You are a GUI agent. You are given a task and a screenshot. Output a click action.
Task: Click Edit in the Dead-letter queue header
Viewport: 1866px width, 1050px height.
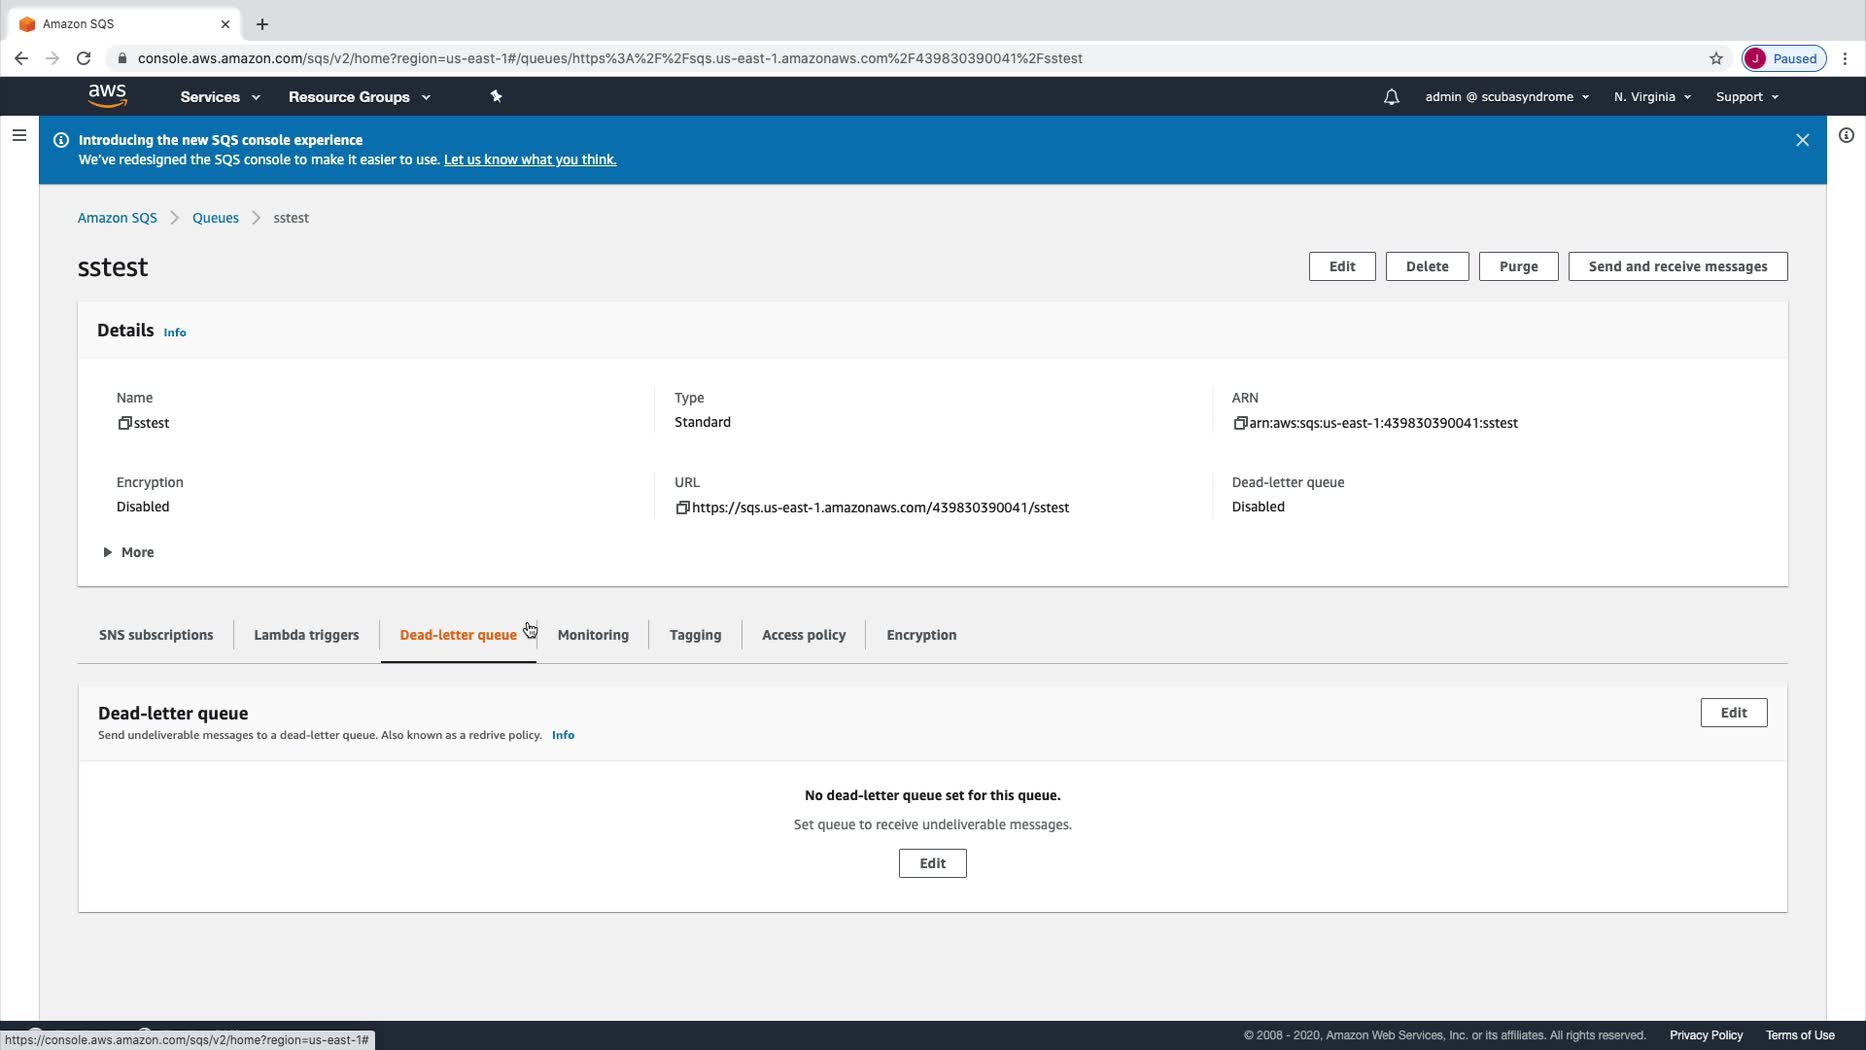(x=1734, y=713)
